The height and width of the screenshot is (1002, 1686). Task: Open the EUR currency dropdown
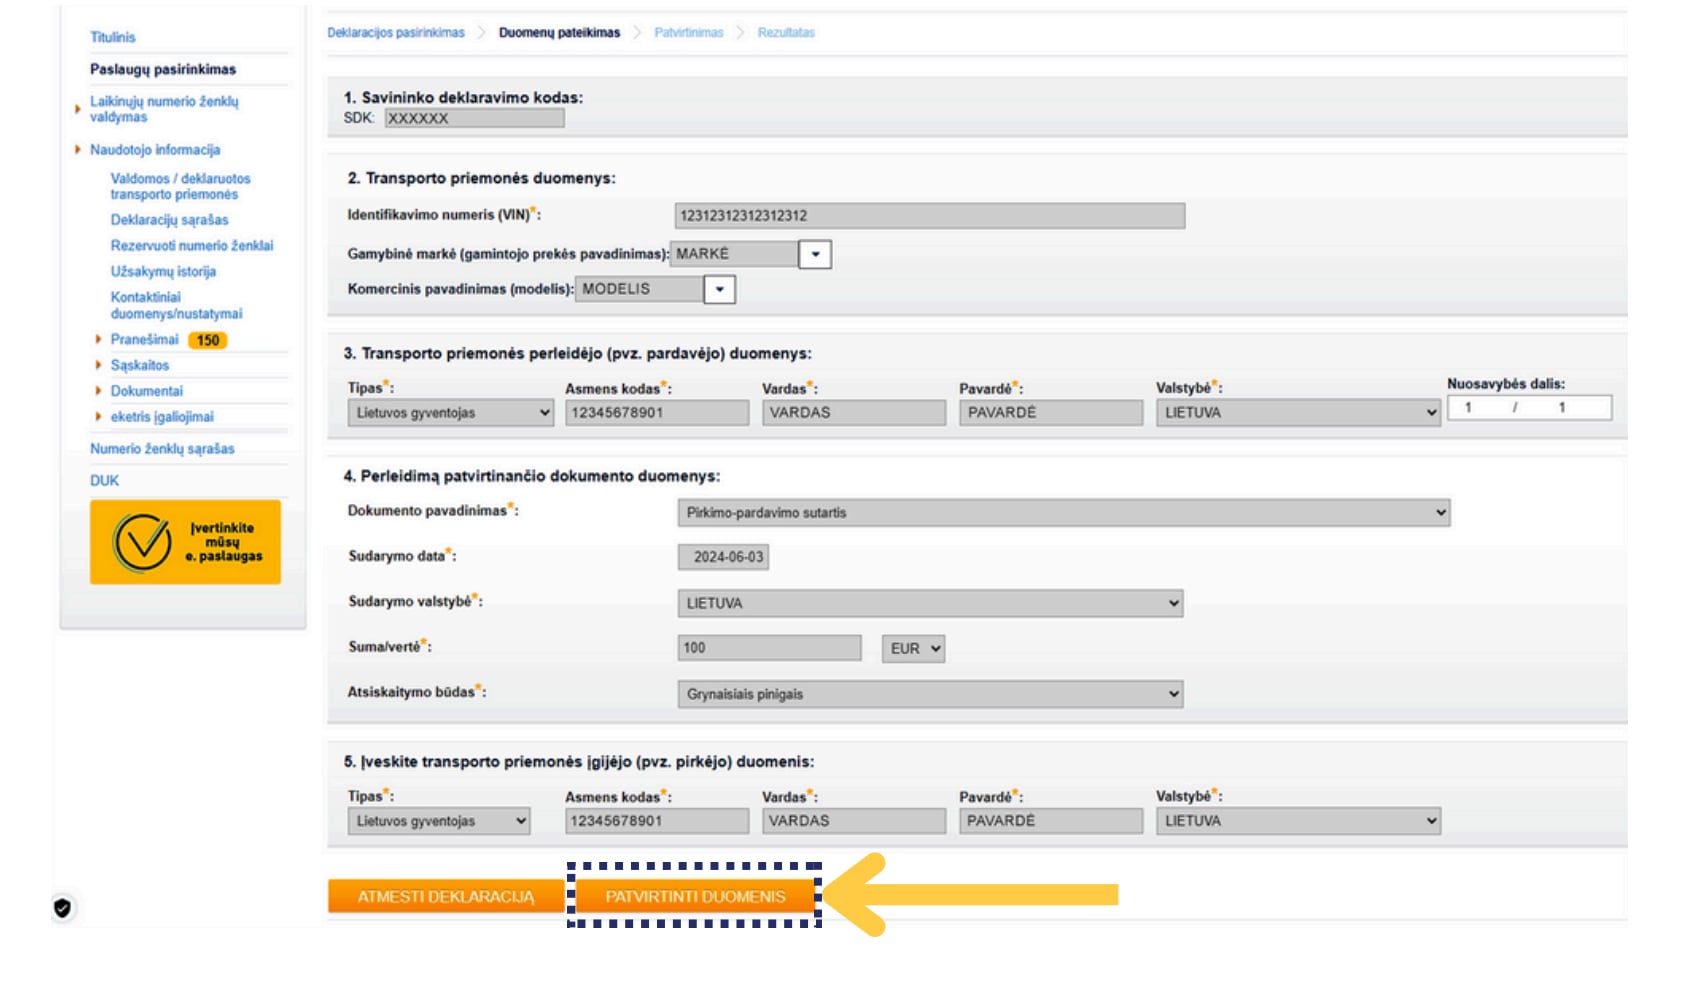[x=913, y=649]
